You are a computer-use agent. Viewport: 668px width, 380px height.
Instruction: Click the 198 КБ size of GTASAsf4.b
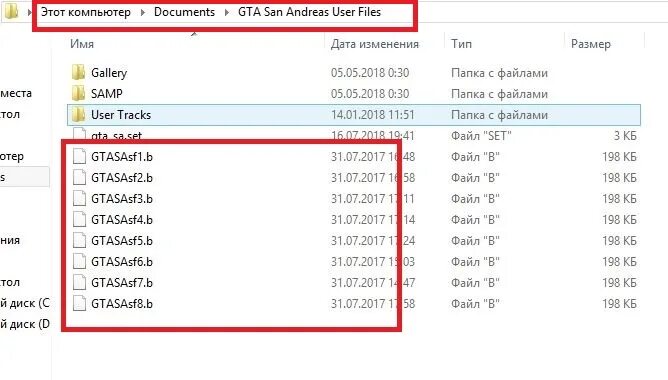(x=619, y=220)
